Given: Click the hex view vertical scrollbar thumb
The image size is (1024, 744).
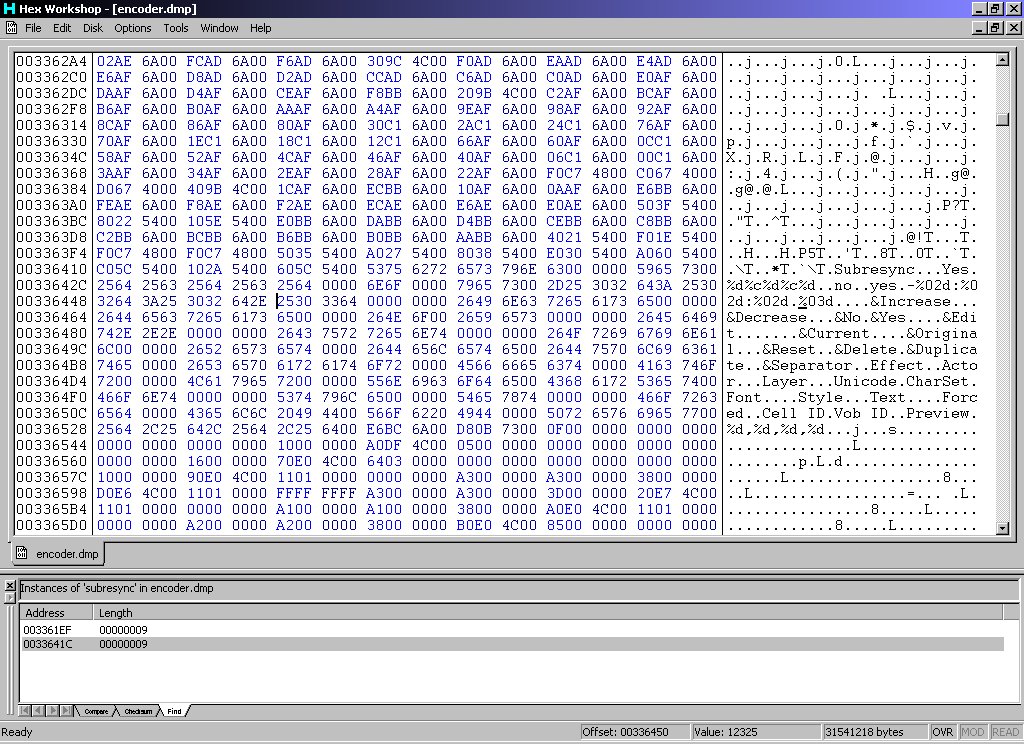Looking at the screenshot, I should pos(1002,120).
